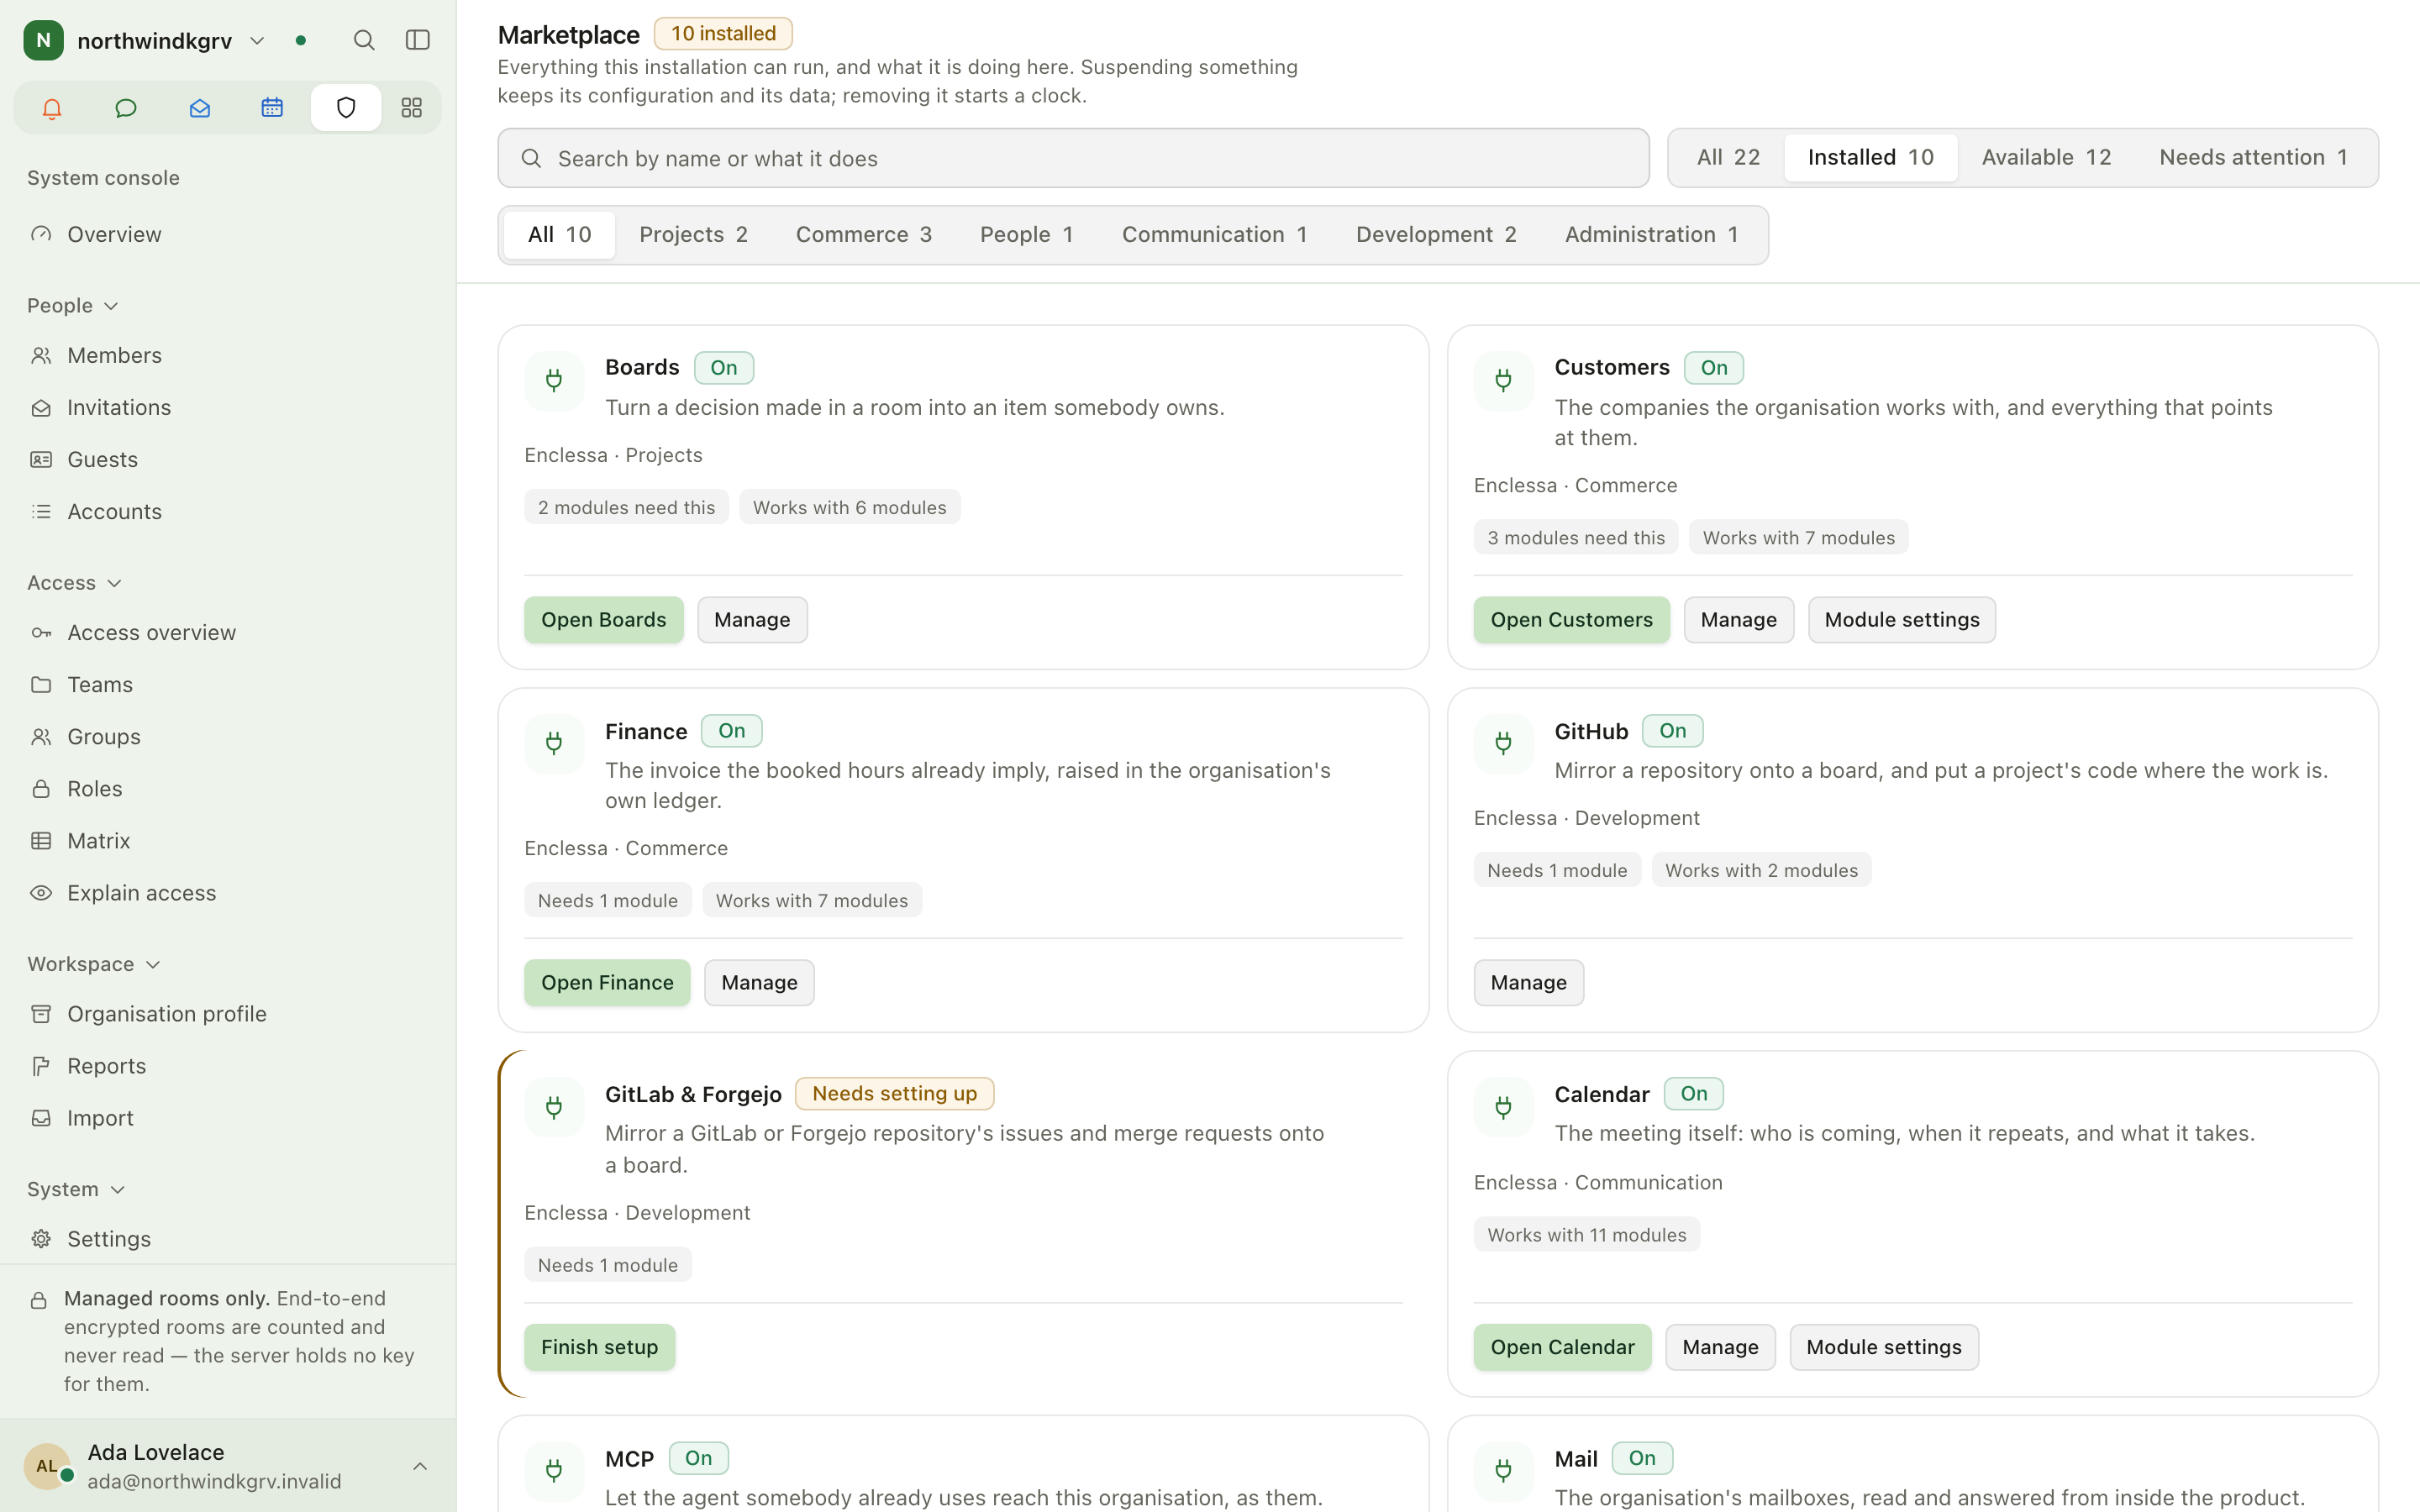Image resolution: width=2420 pixels, height=1512 pixels.
Task: Expand the northwindkgrv workspace dropdown
Action: coord(257,41)
